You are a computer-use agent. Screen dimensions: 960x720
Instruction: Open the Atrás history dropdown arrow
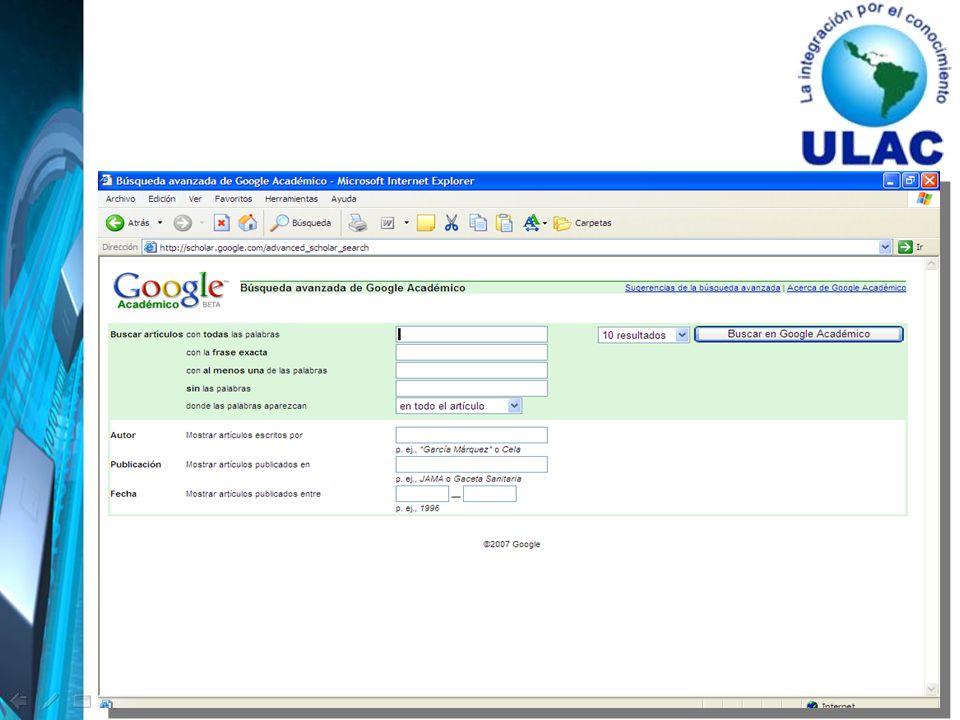pos(160,223)
